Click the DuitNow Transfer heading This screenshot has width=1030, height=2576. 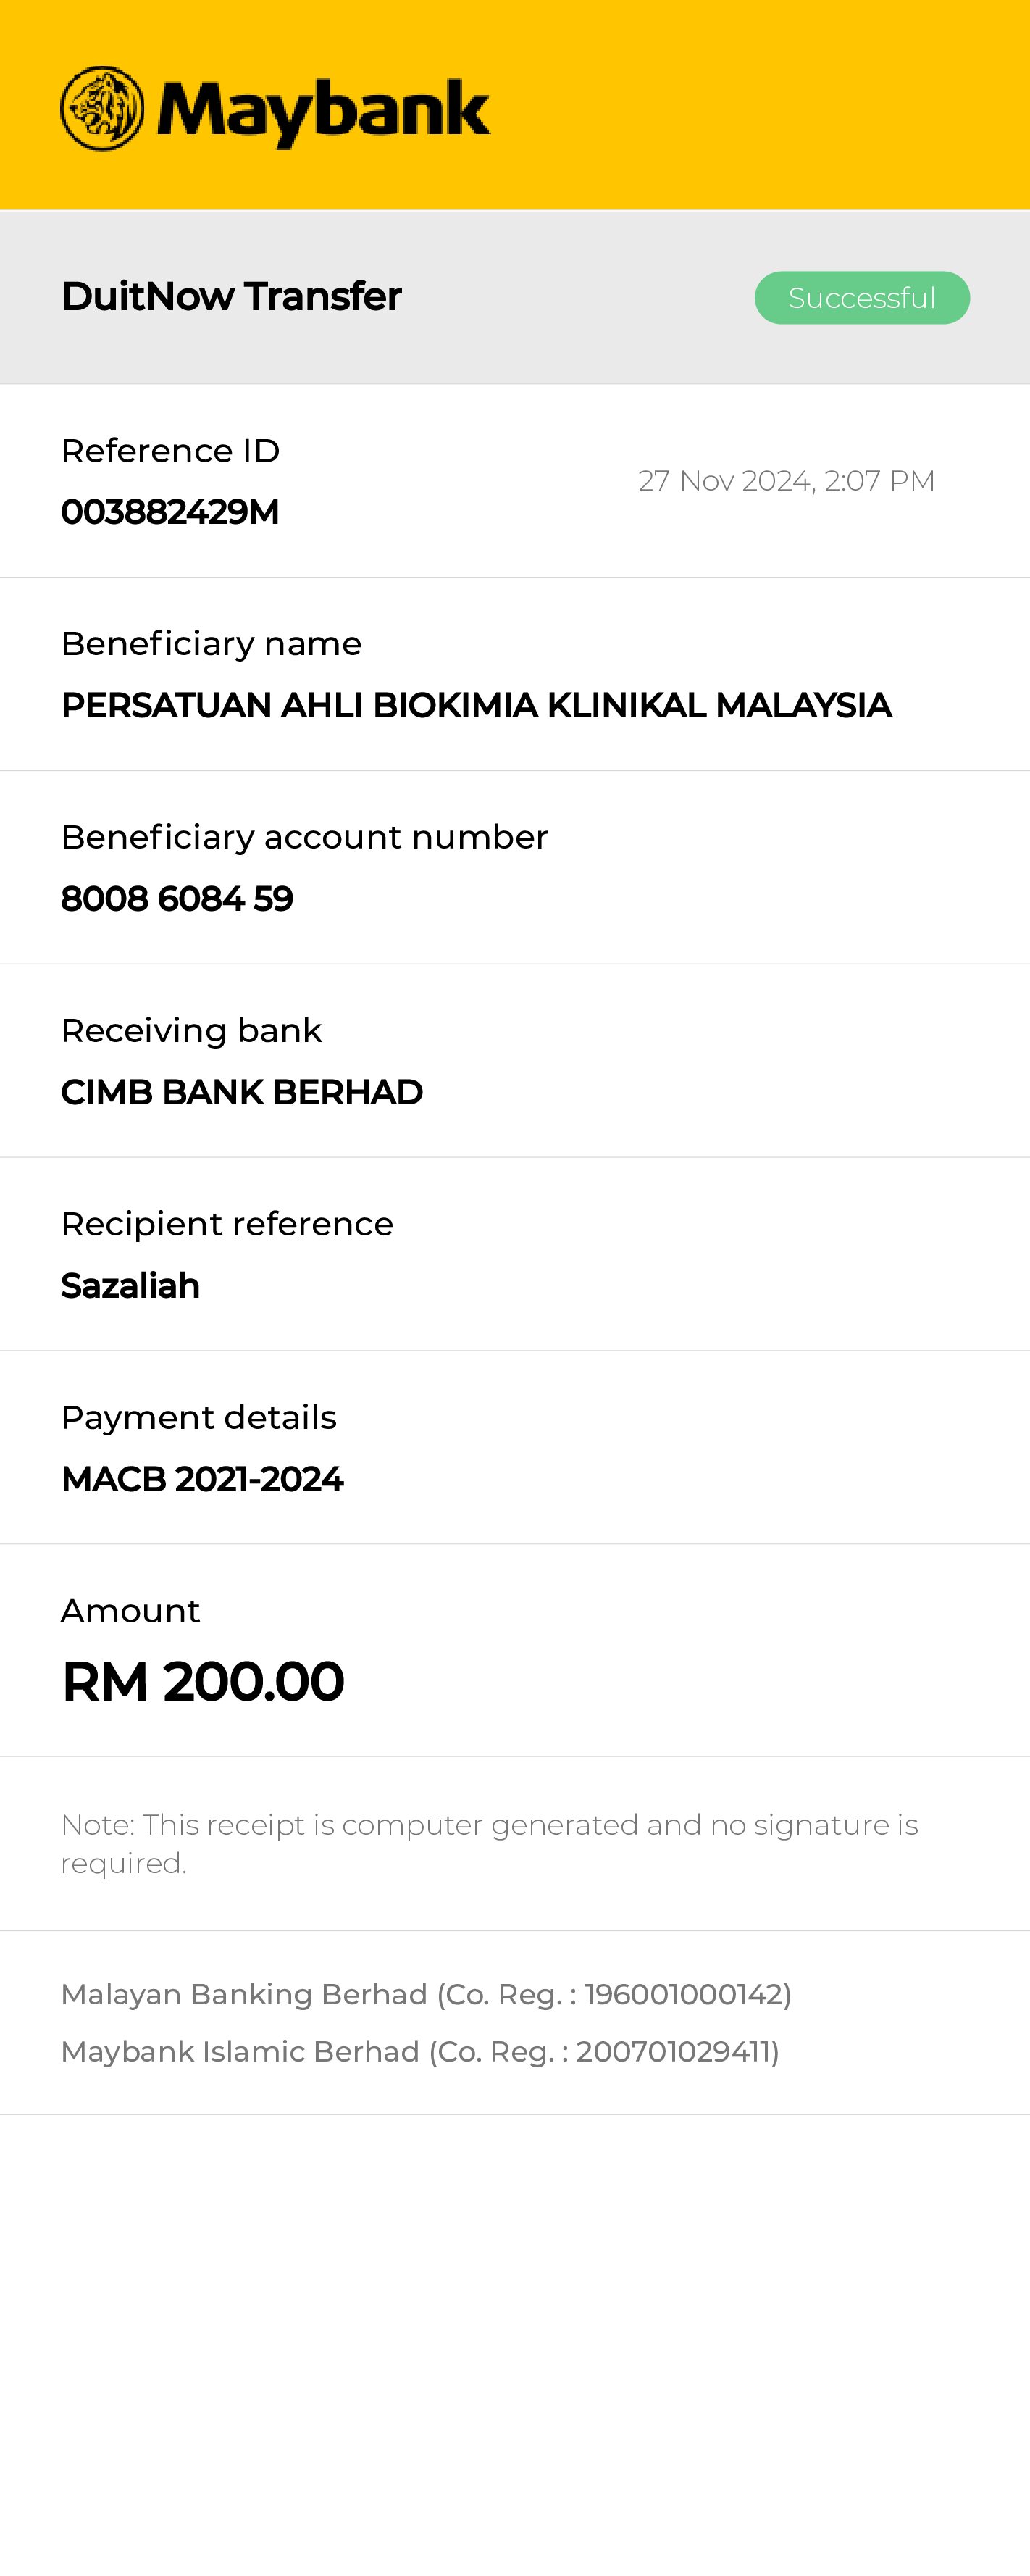[231, 297]
